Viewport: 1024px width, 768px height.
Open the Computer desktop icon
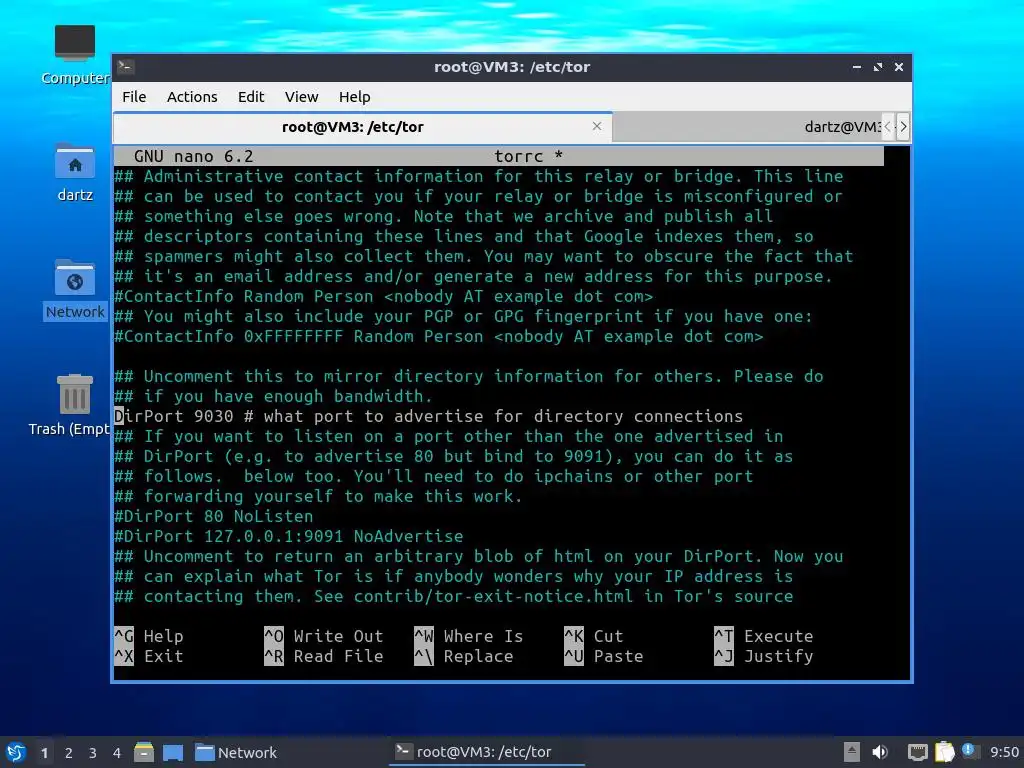pyautogui.click(x=74, y=55)
